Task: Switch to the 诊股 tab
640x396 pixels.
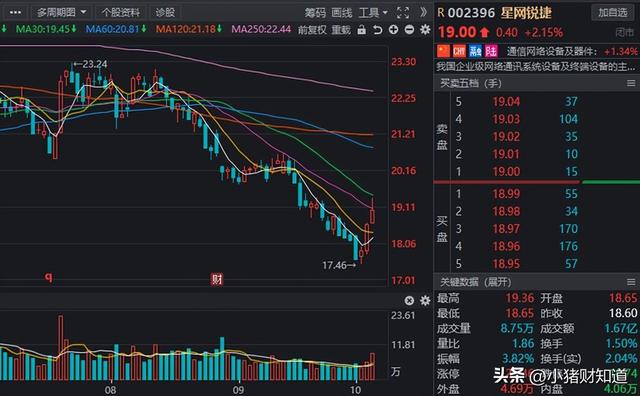Action: coord(165,13)
